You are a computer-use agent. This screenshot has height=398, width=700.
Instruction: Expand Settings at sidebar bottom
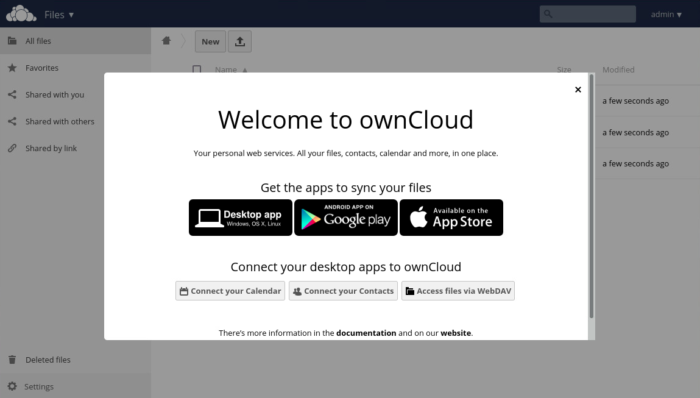point(75,386)
